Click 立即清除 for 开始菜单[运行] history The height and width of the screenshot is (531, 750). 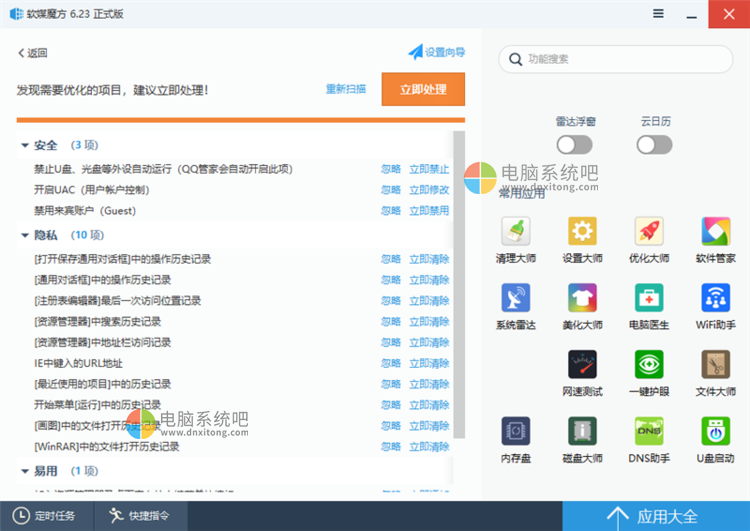point(429,405)
